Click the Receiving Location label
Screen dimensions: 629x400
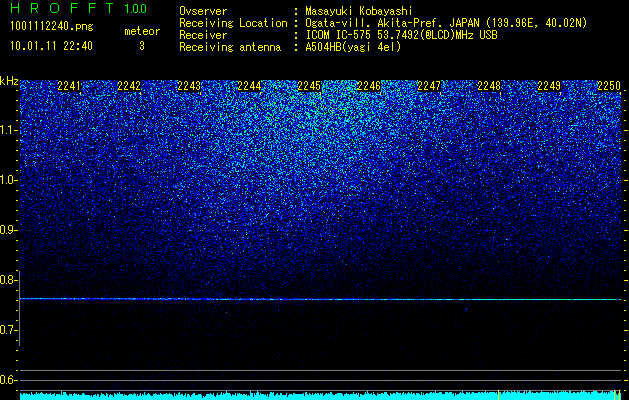pos(233,23)
